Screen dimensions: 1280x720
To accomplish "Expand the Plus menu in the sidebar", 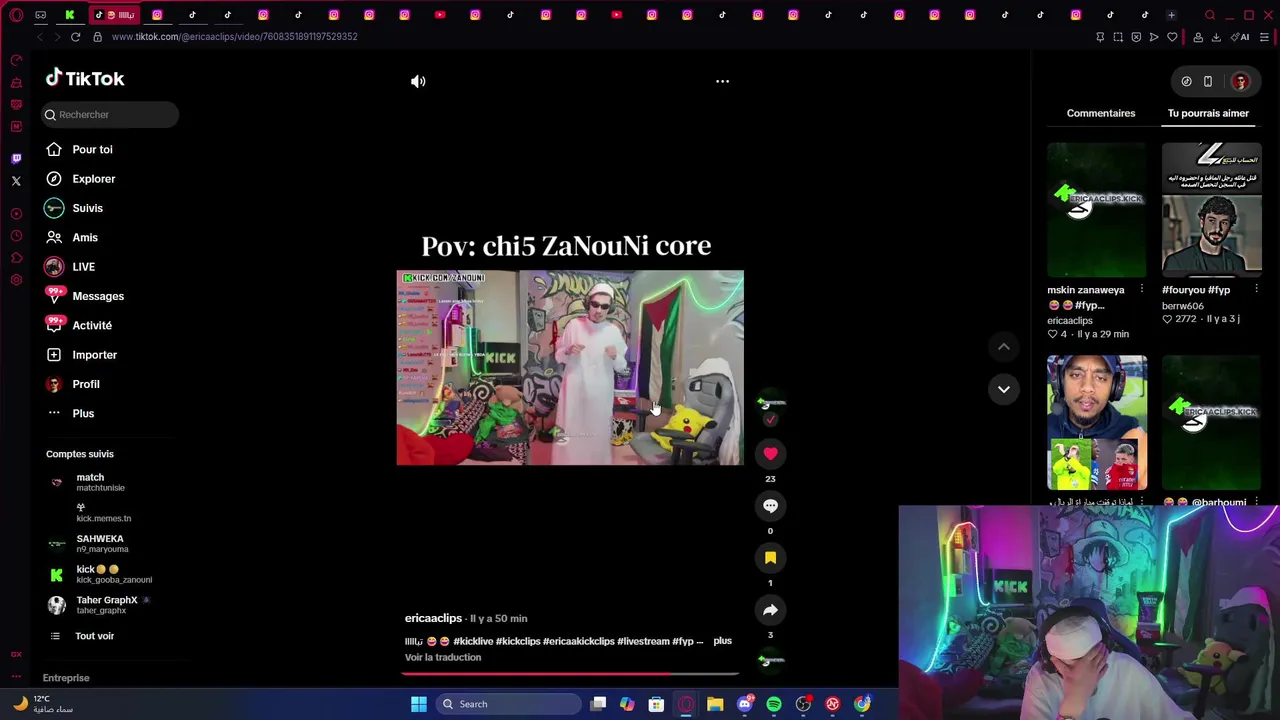I will [70, 413].
